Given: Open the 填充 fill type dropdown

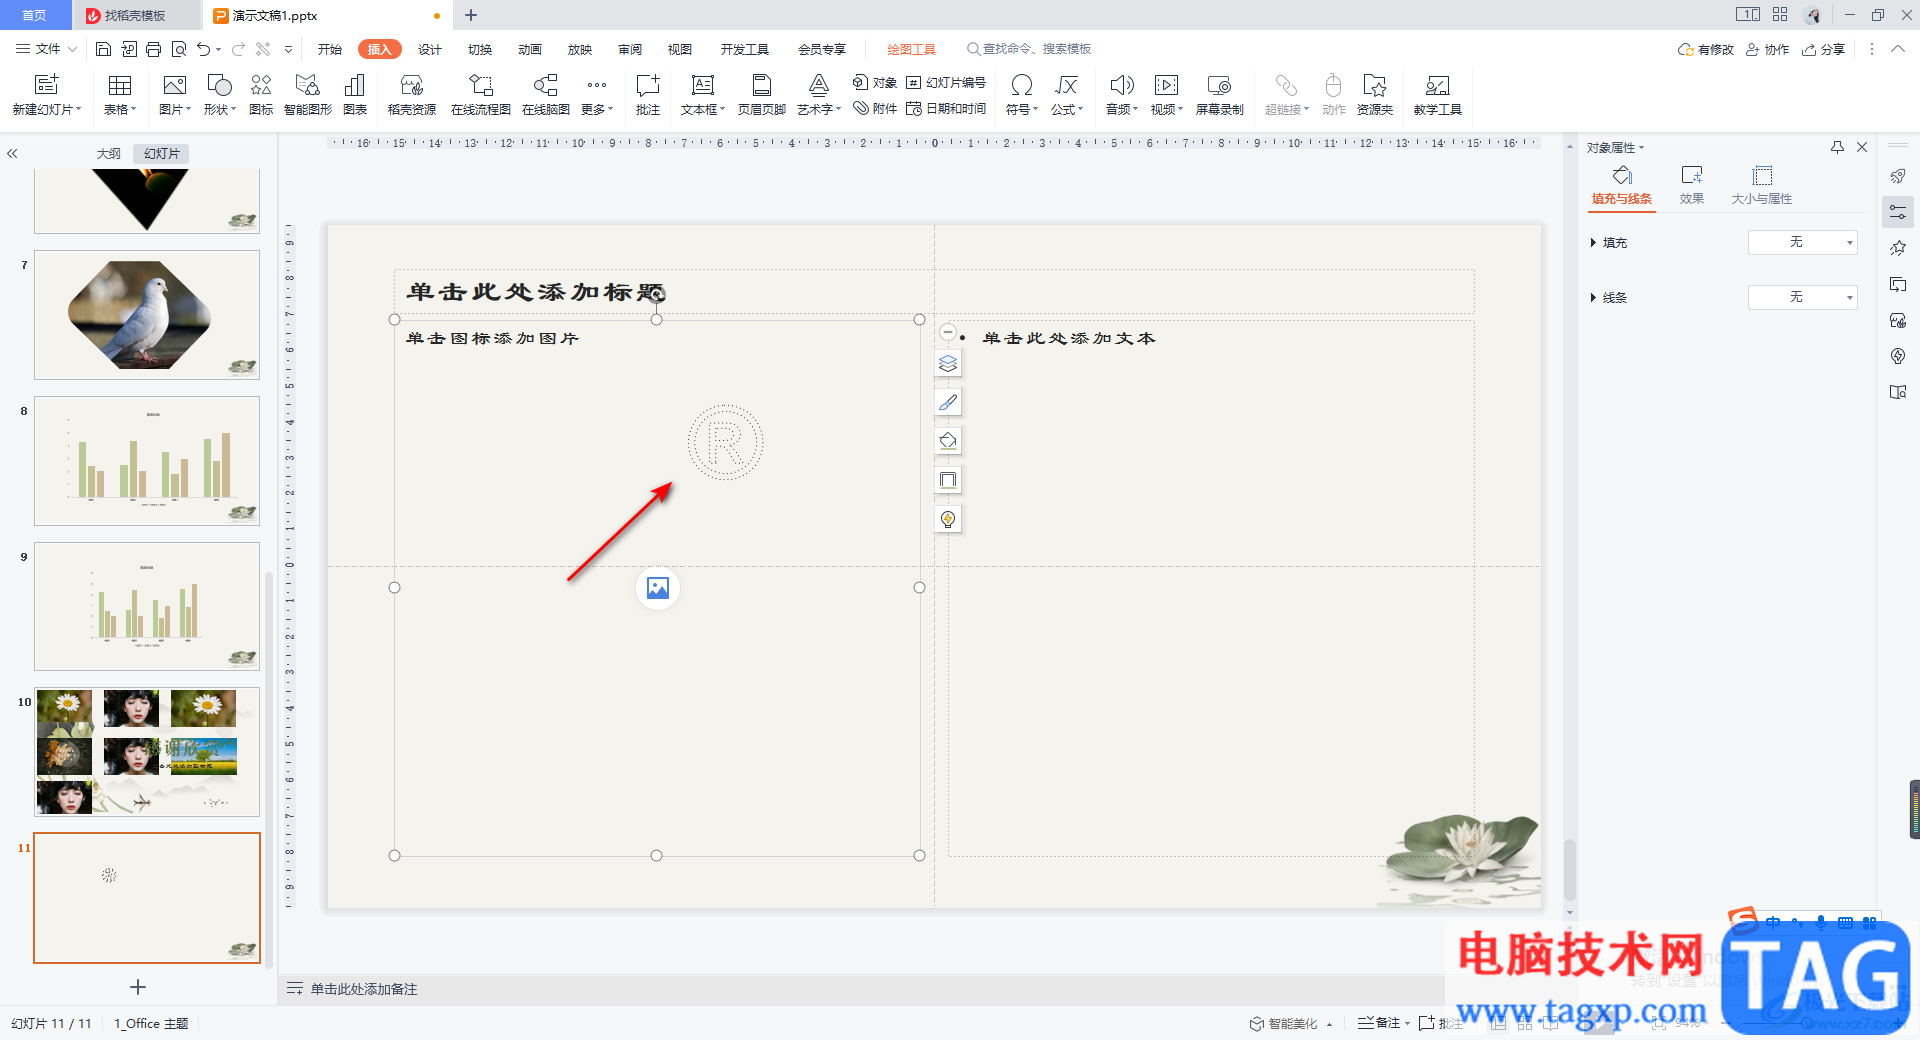Looking at the screenshot, I should tap(1802, 242).
